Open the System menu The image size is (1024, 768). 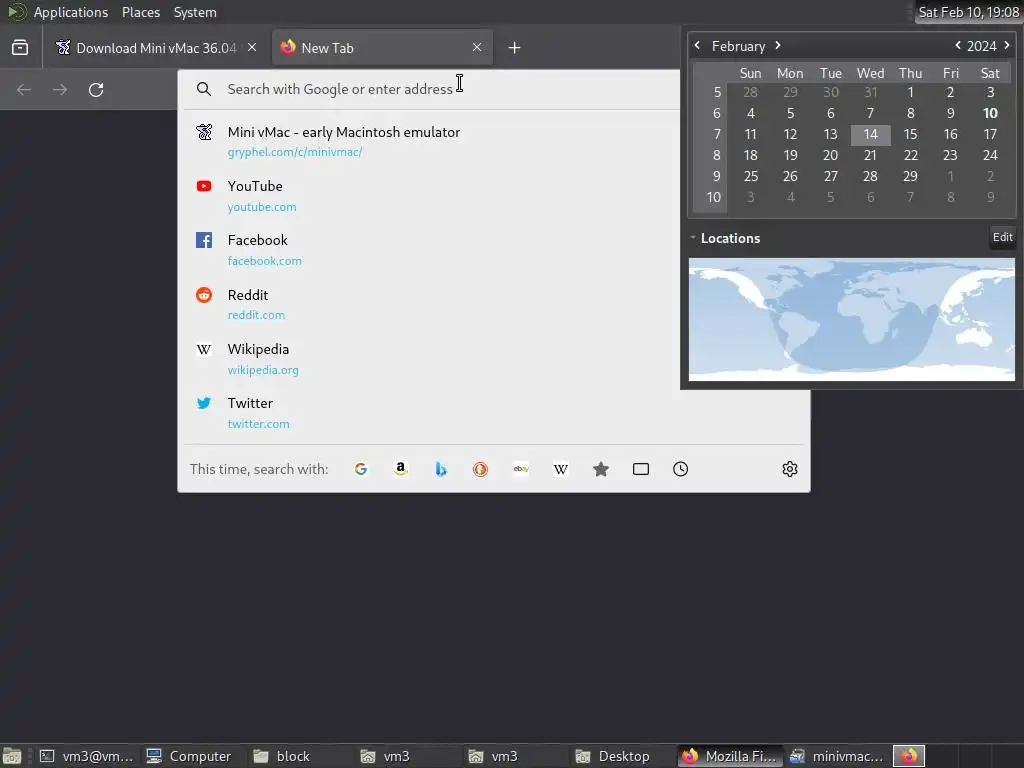point(195,12)
